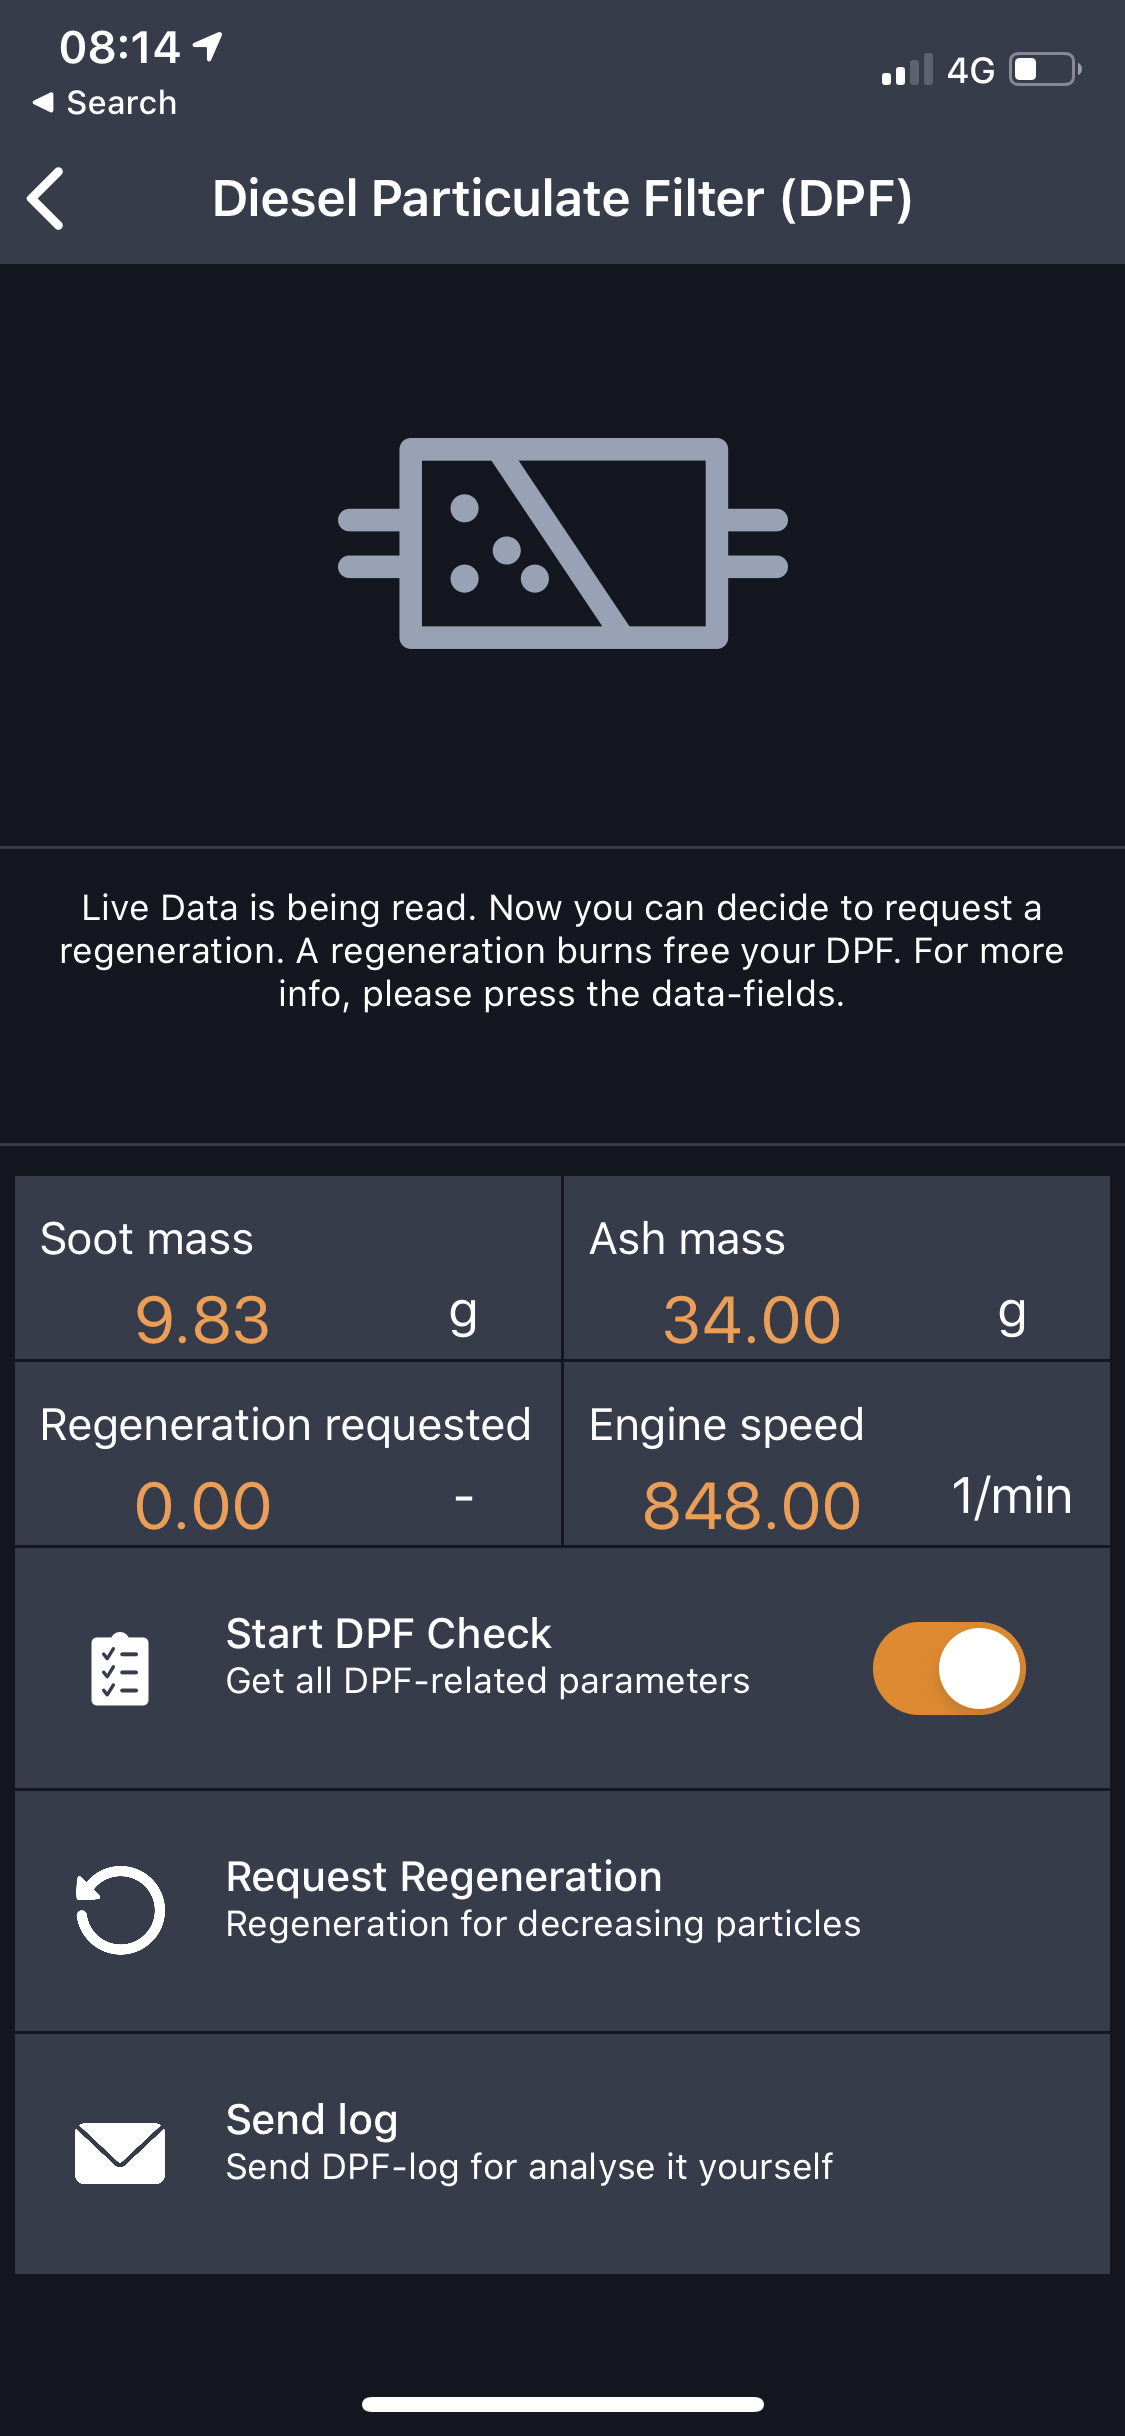Tap the cellular signal bars

point(906,70)
